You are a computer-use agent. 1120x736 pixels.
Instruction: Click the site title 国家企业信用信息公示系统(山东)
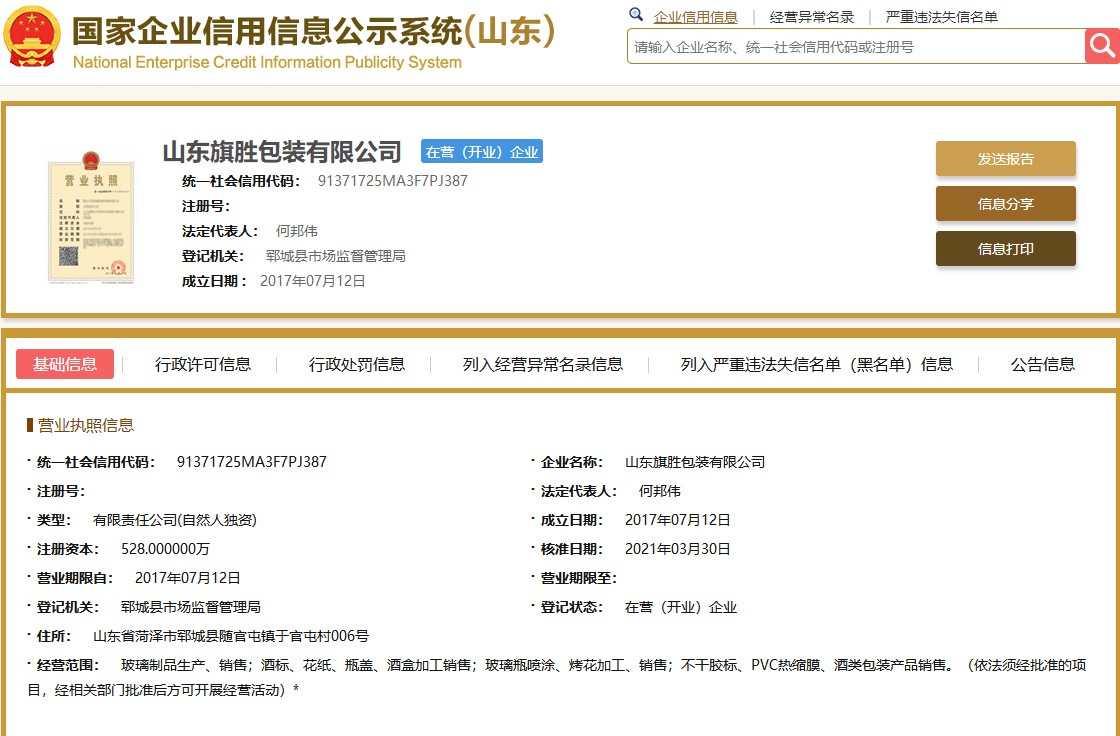pyautogui.click(x=313, y=31)
